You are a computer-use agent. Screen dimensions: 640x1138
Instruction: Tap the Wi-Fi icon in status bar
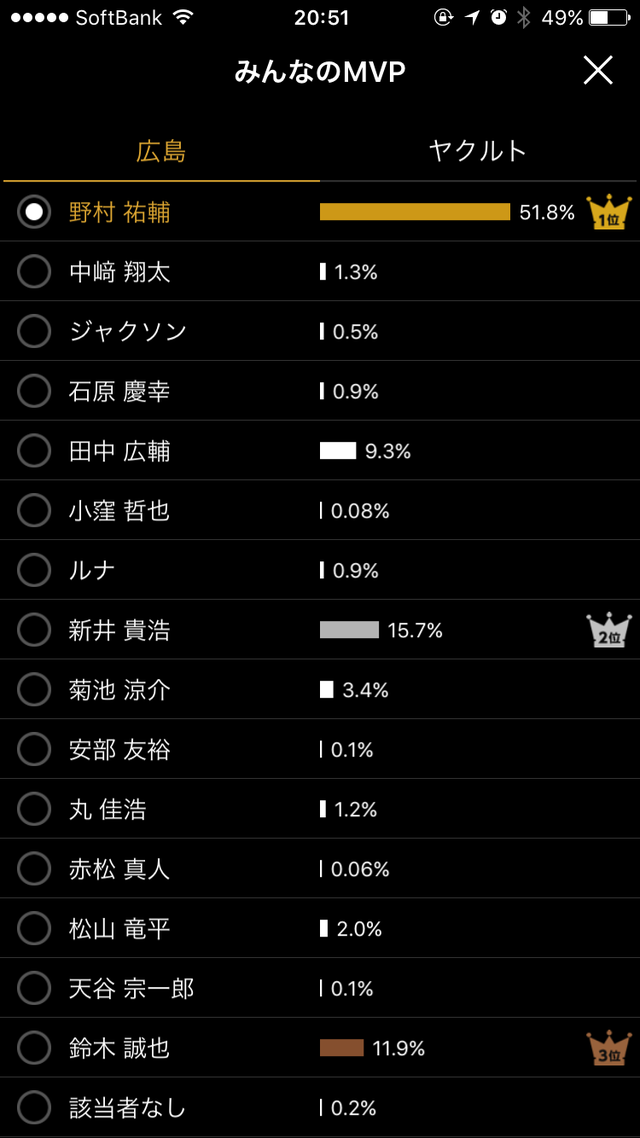(x=183, y=17)
